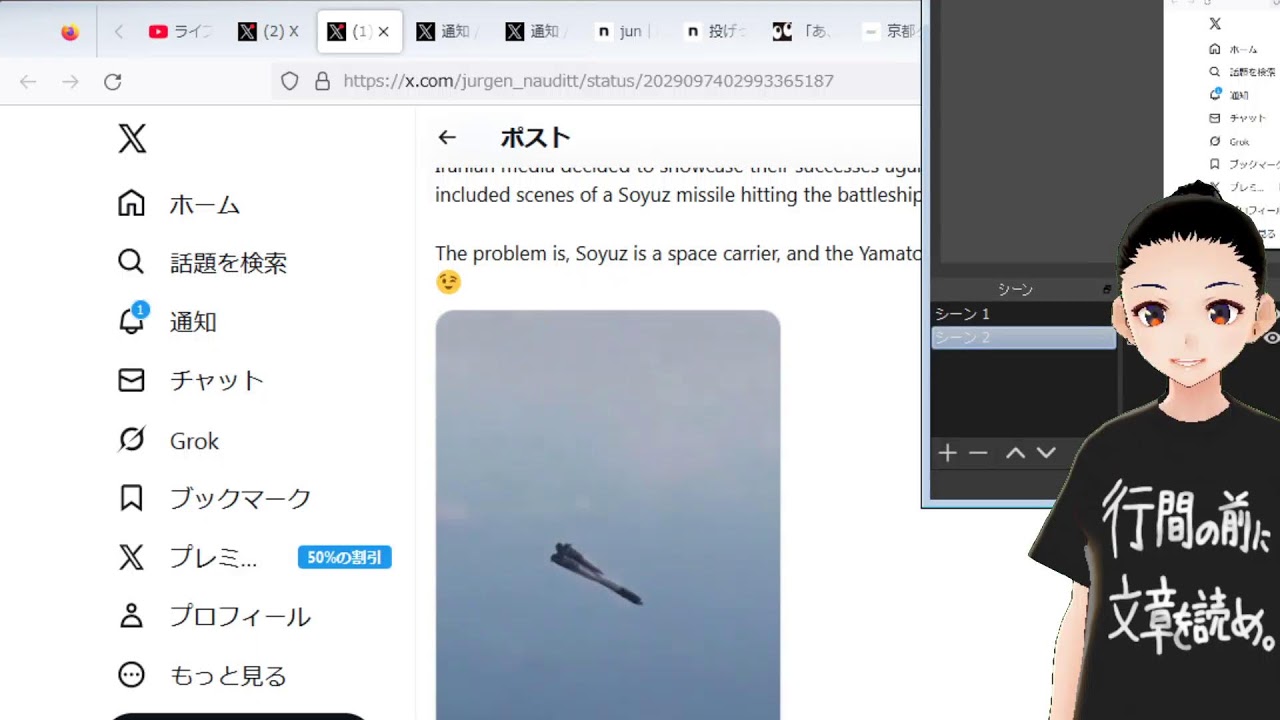Click the チャット envelope icon
Image resolution: width=1280 pixels, height=720 pixels.
131,380
